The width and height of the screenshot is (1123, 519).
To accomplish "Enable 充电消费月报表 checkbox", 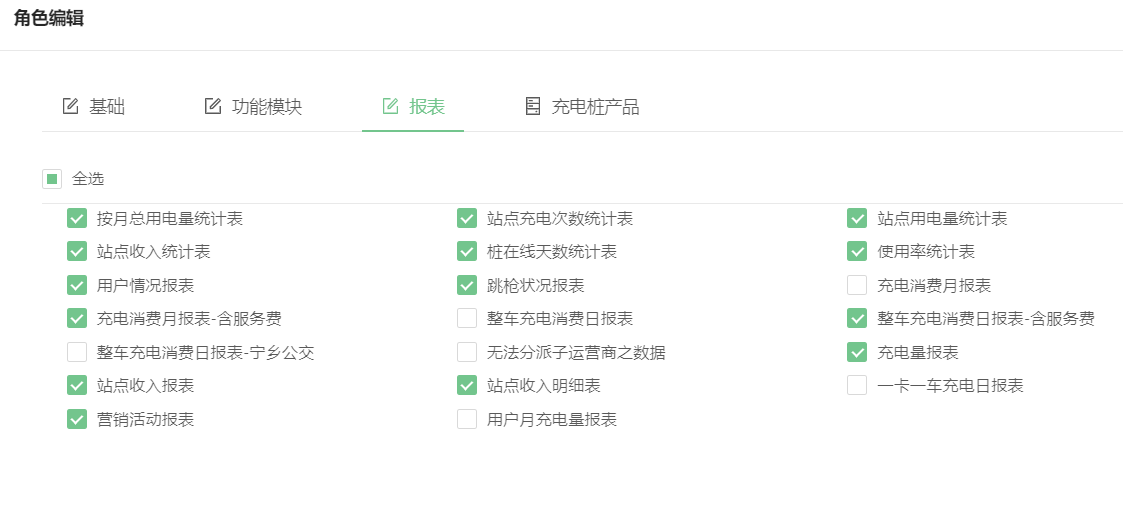I will 857,286.
